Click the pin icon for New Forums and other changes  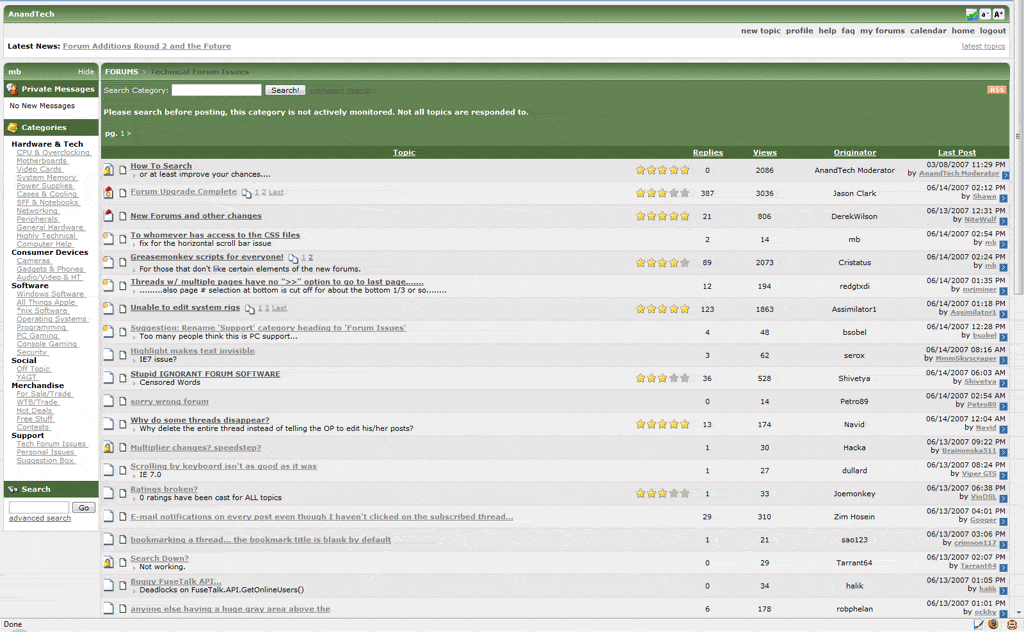108,216
